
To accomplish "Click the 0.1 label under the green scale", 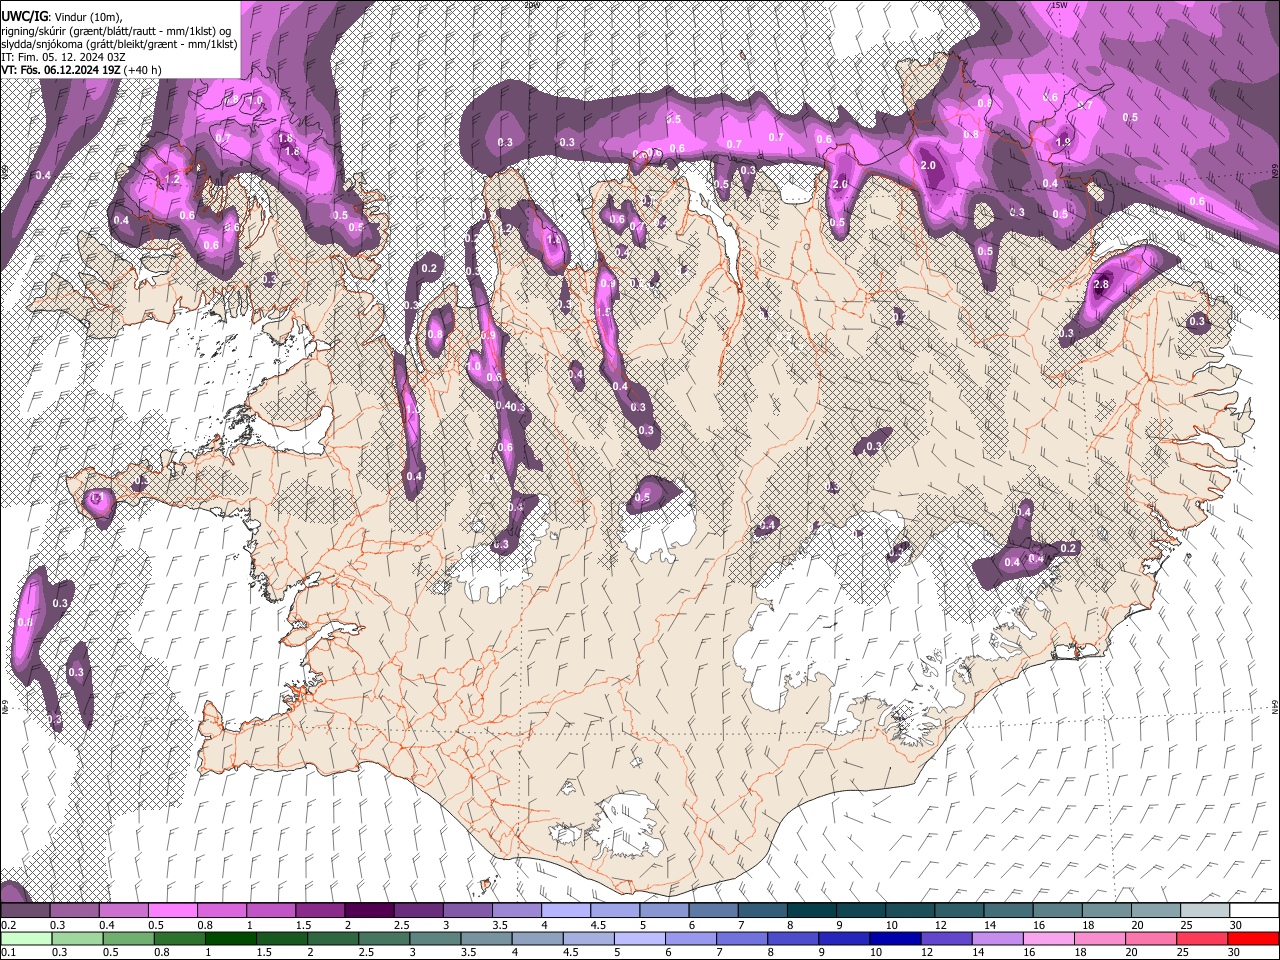I will (x=8, y=952).
